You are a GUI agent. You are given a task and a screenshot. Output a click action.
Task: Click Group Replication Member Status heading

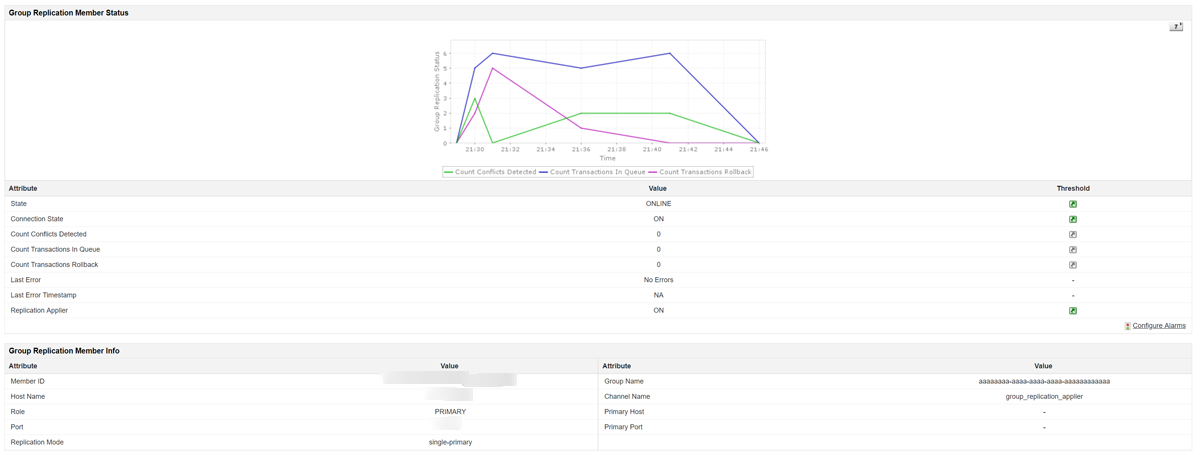click(68, 13)
